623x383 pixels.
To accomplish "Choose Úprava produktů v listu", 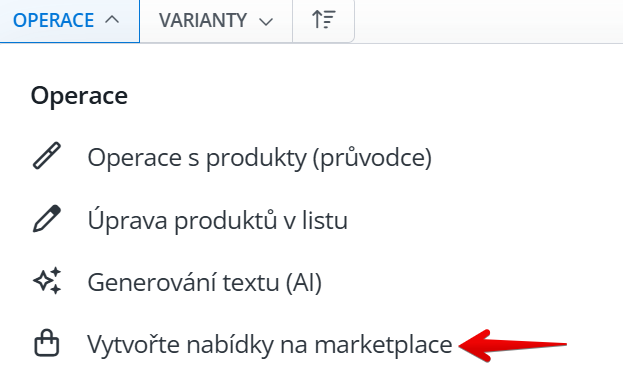I will (217, 221).
